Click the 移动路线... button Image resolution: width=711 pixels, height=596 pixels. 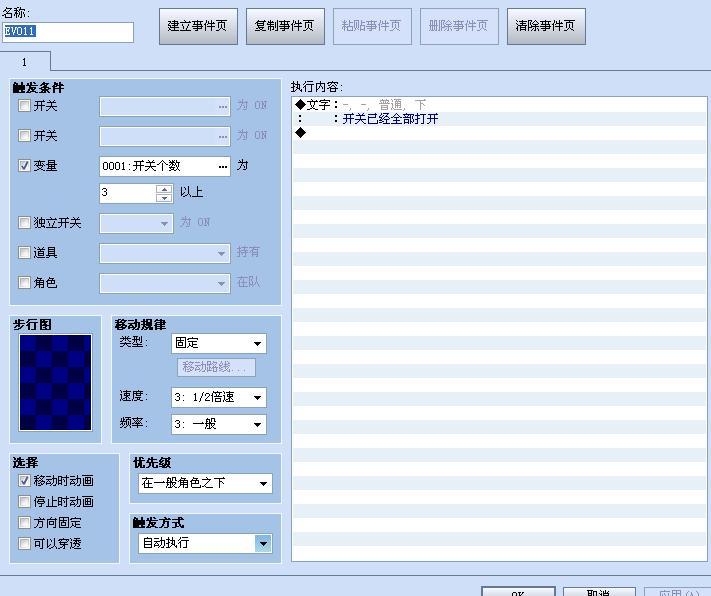click(x=216, y=367)
